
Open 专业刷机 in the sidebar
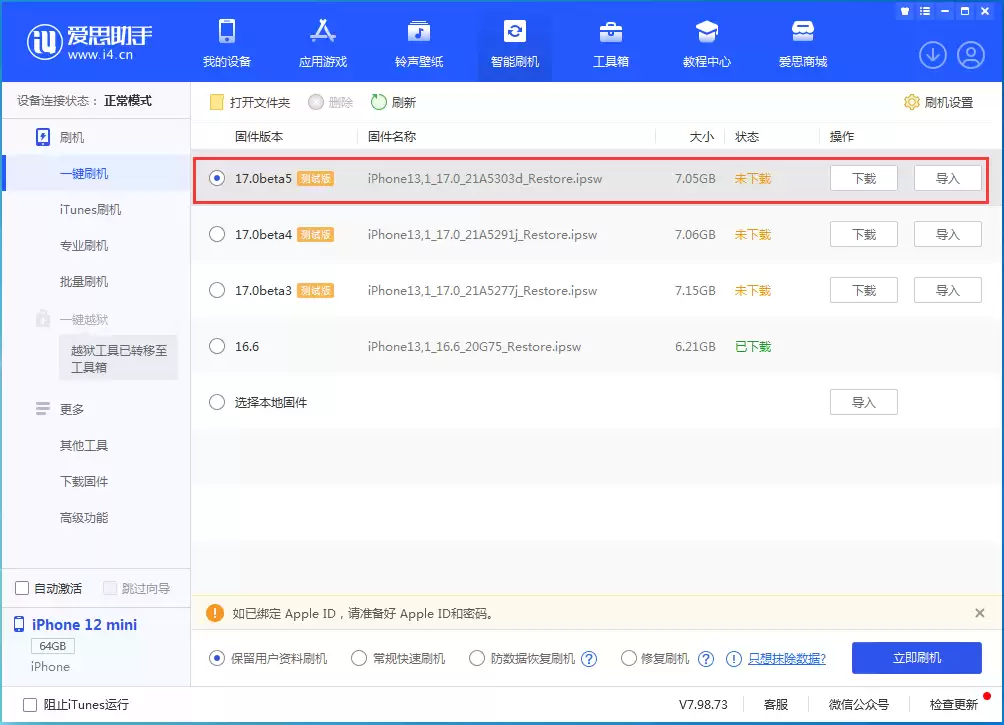[84, 245]
